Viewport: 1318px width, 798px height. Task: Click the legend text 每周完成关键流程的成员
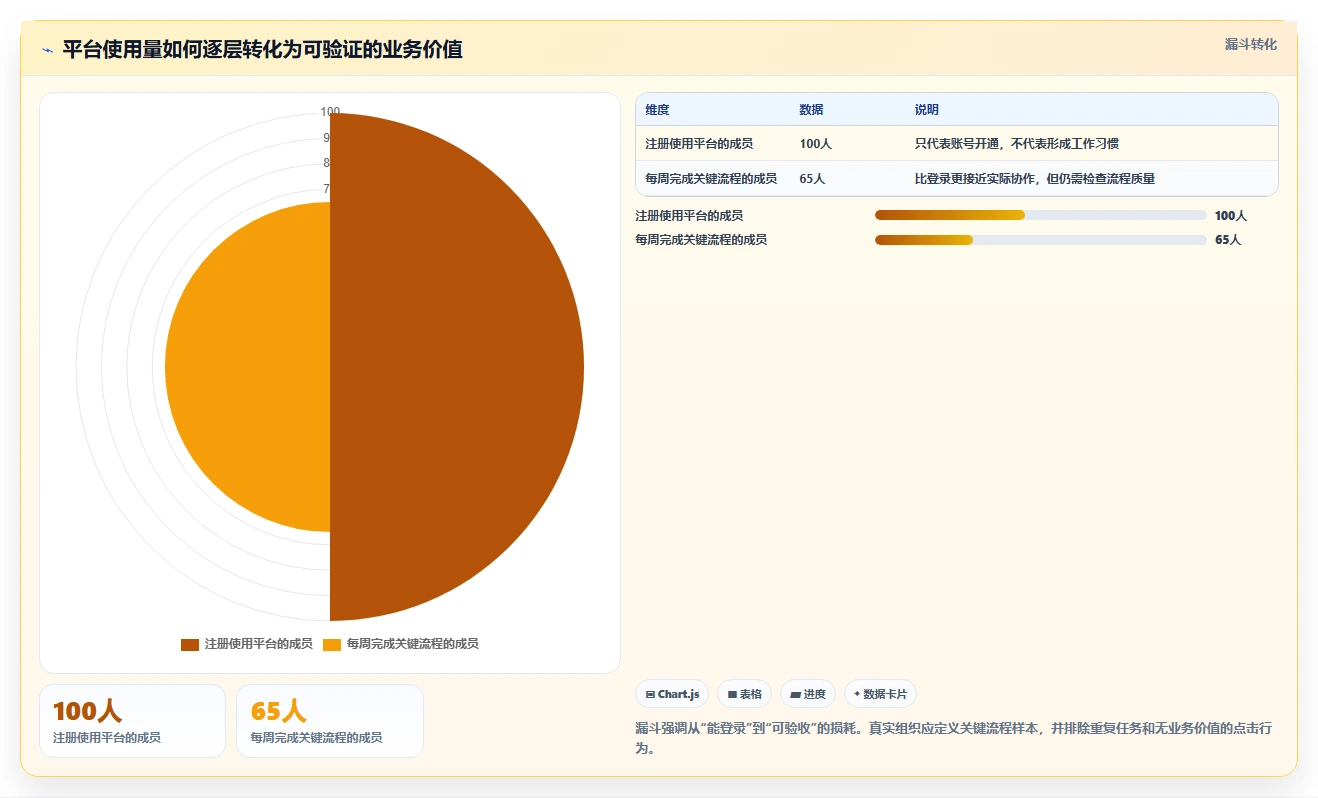pos(413,644)
